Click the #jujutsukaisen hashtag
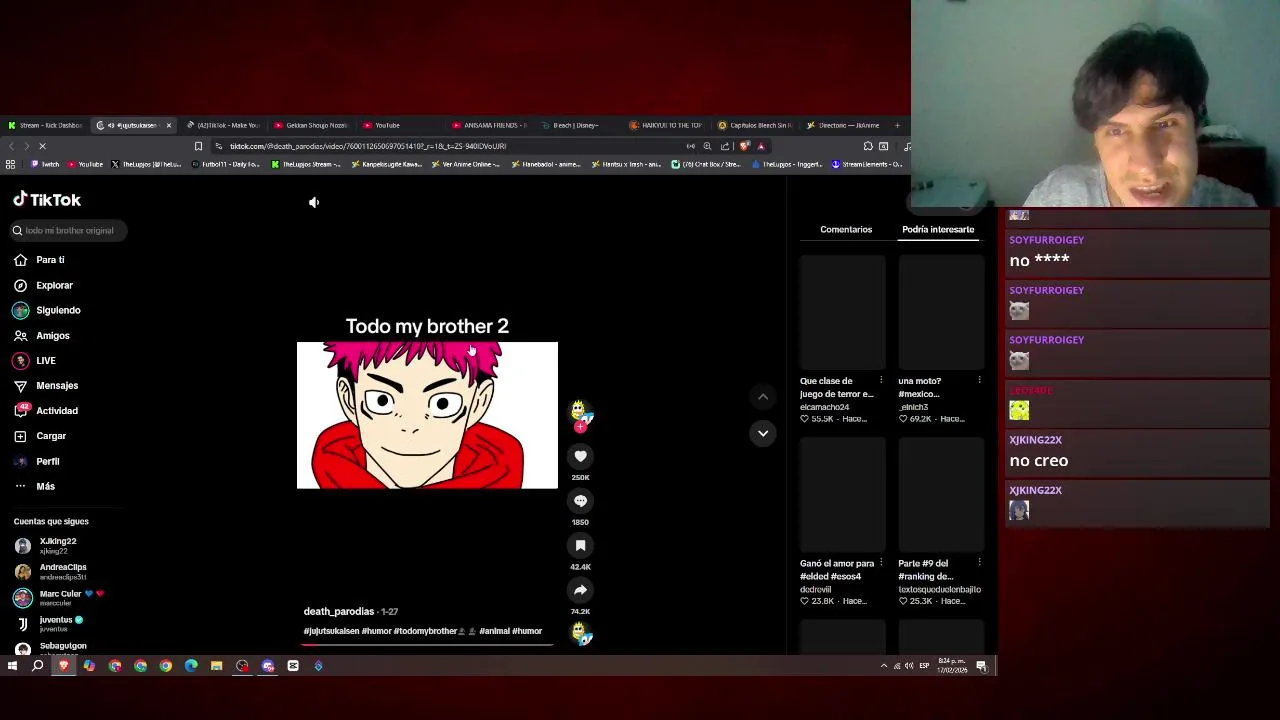 (331, 631)
